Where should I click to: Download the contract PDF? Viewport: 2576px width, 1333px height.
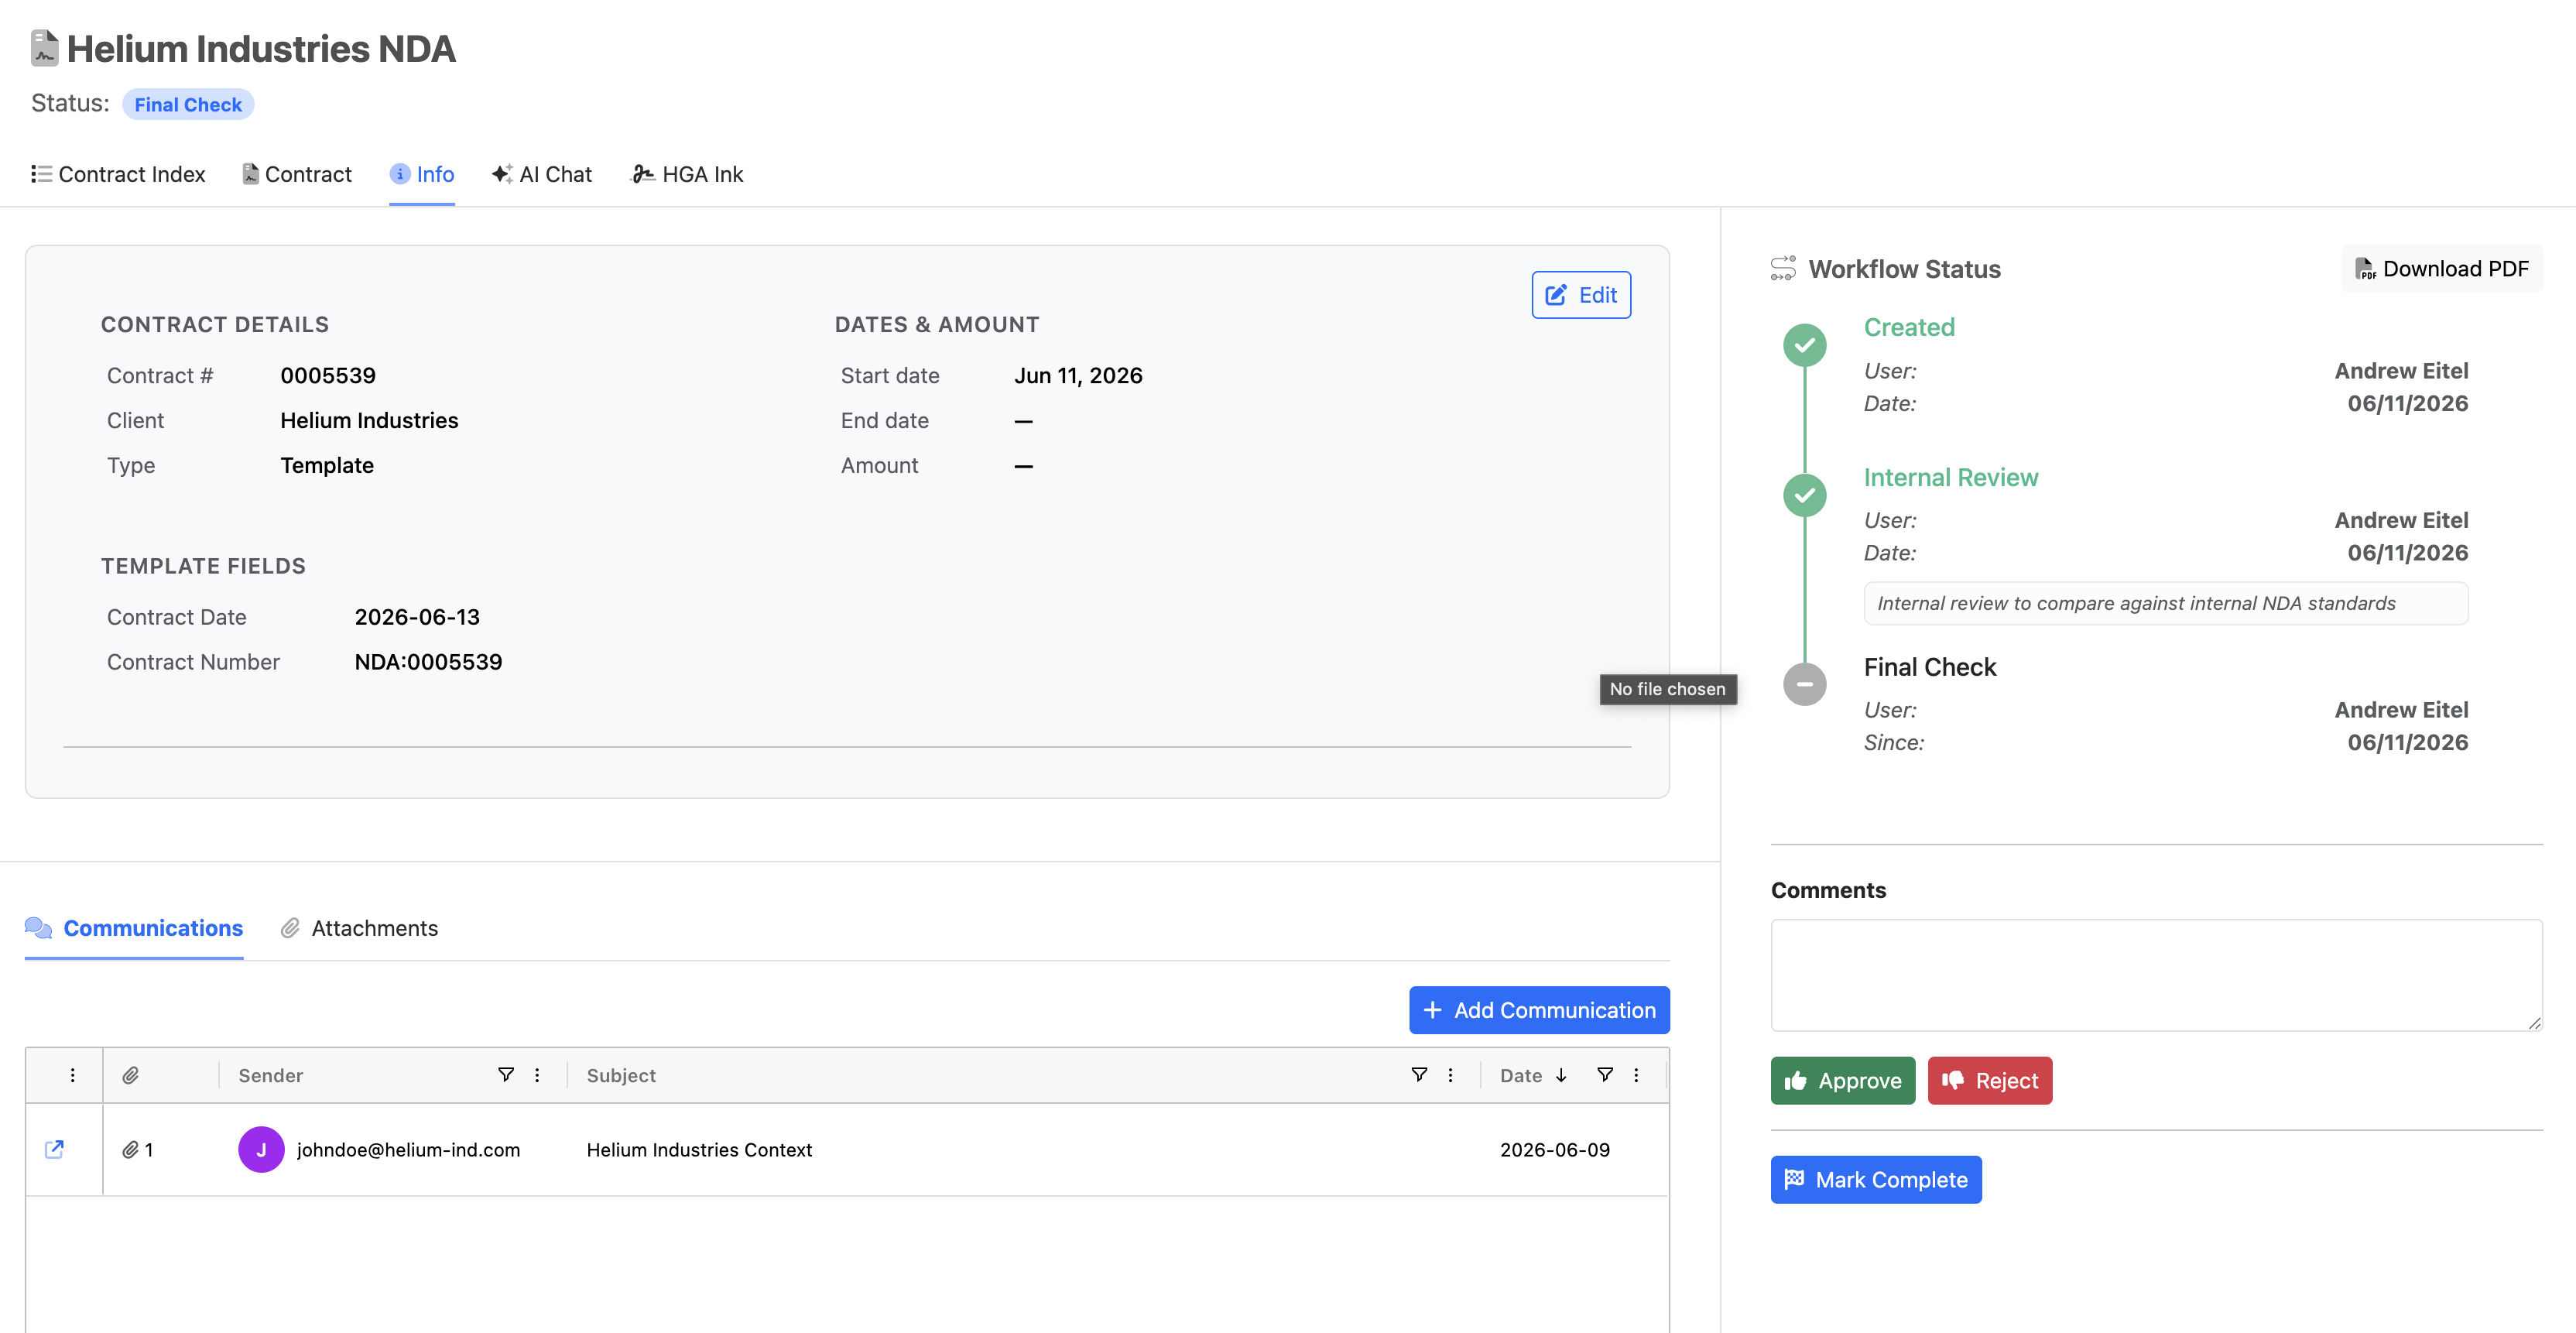pyautogui.click(x=2442, y=269)
